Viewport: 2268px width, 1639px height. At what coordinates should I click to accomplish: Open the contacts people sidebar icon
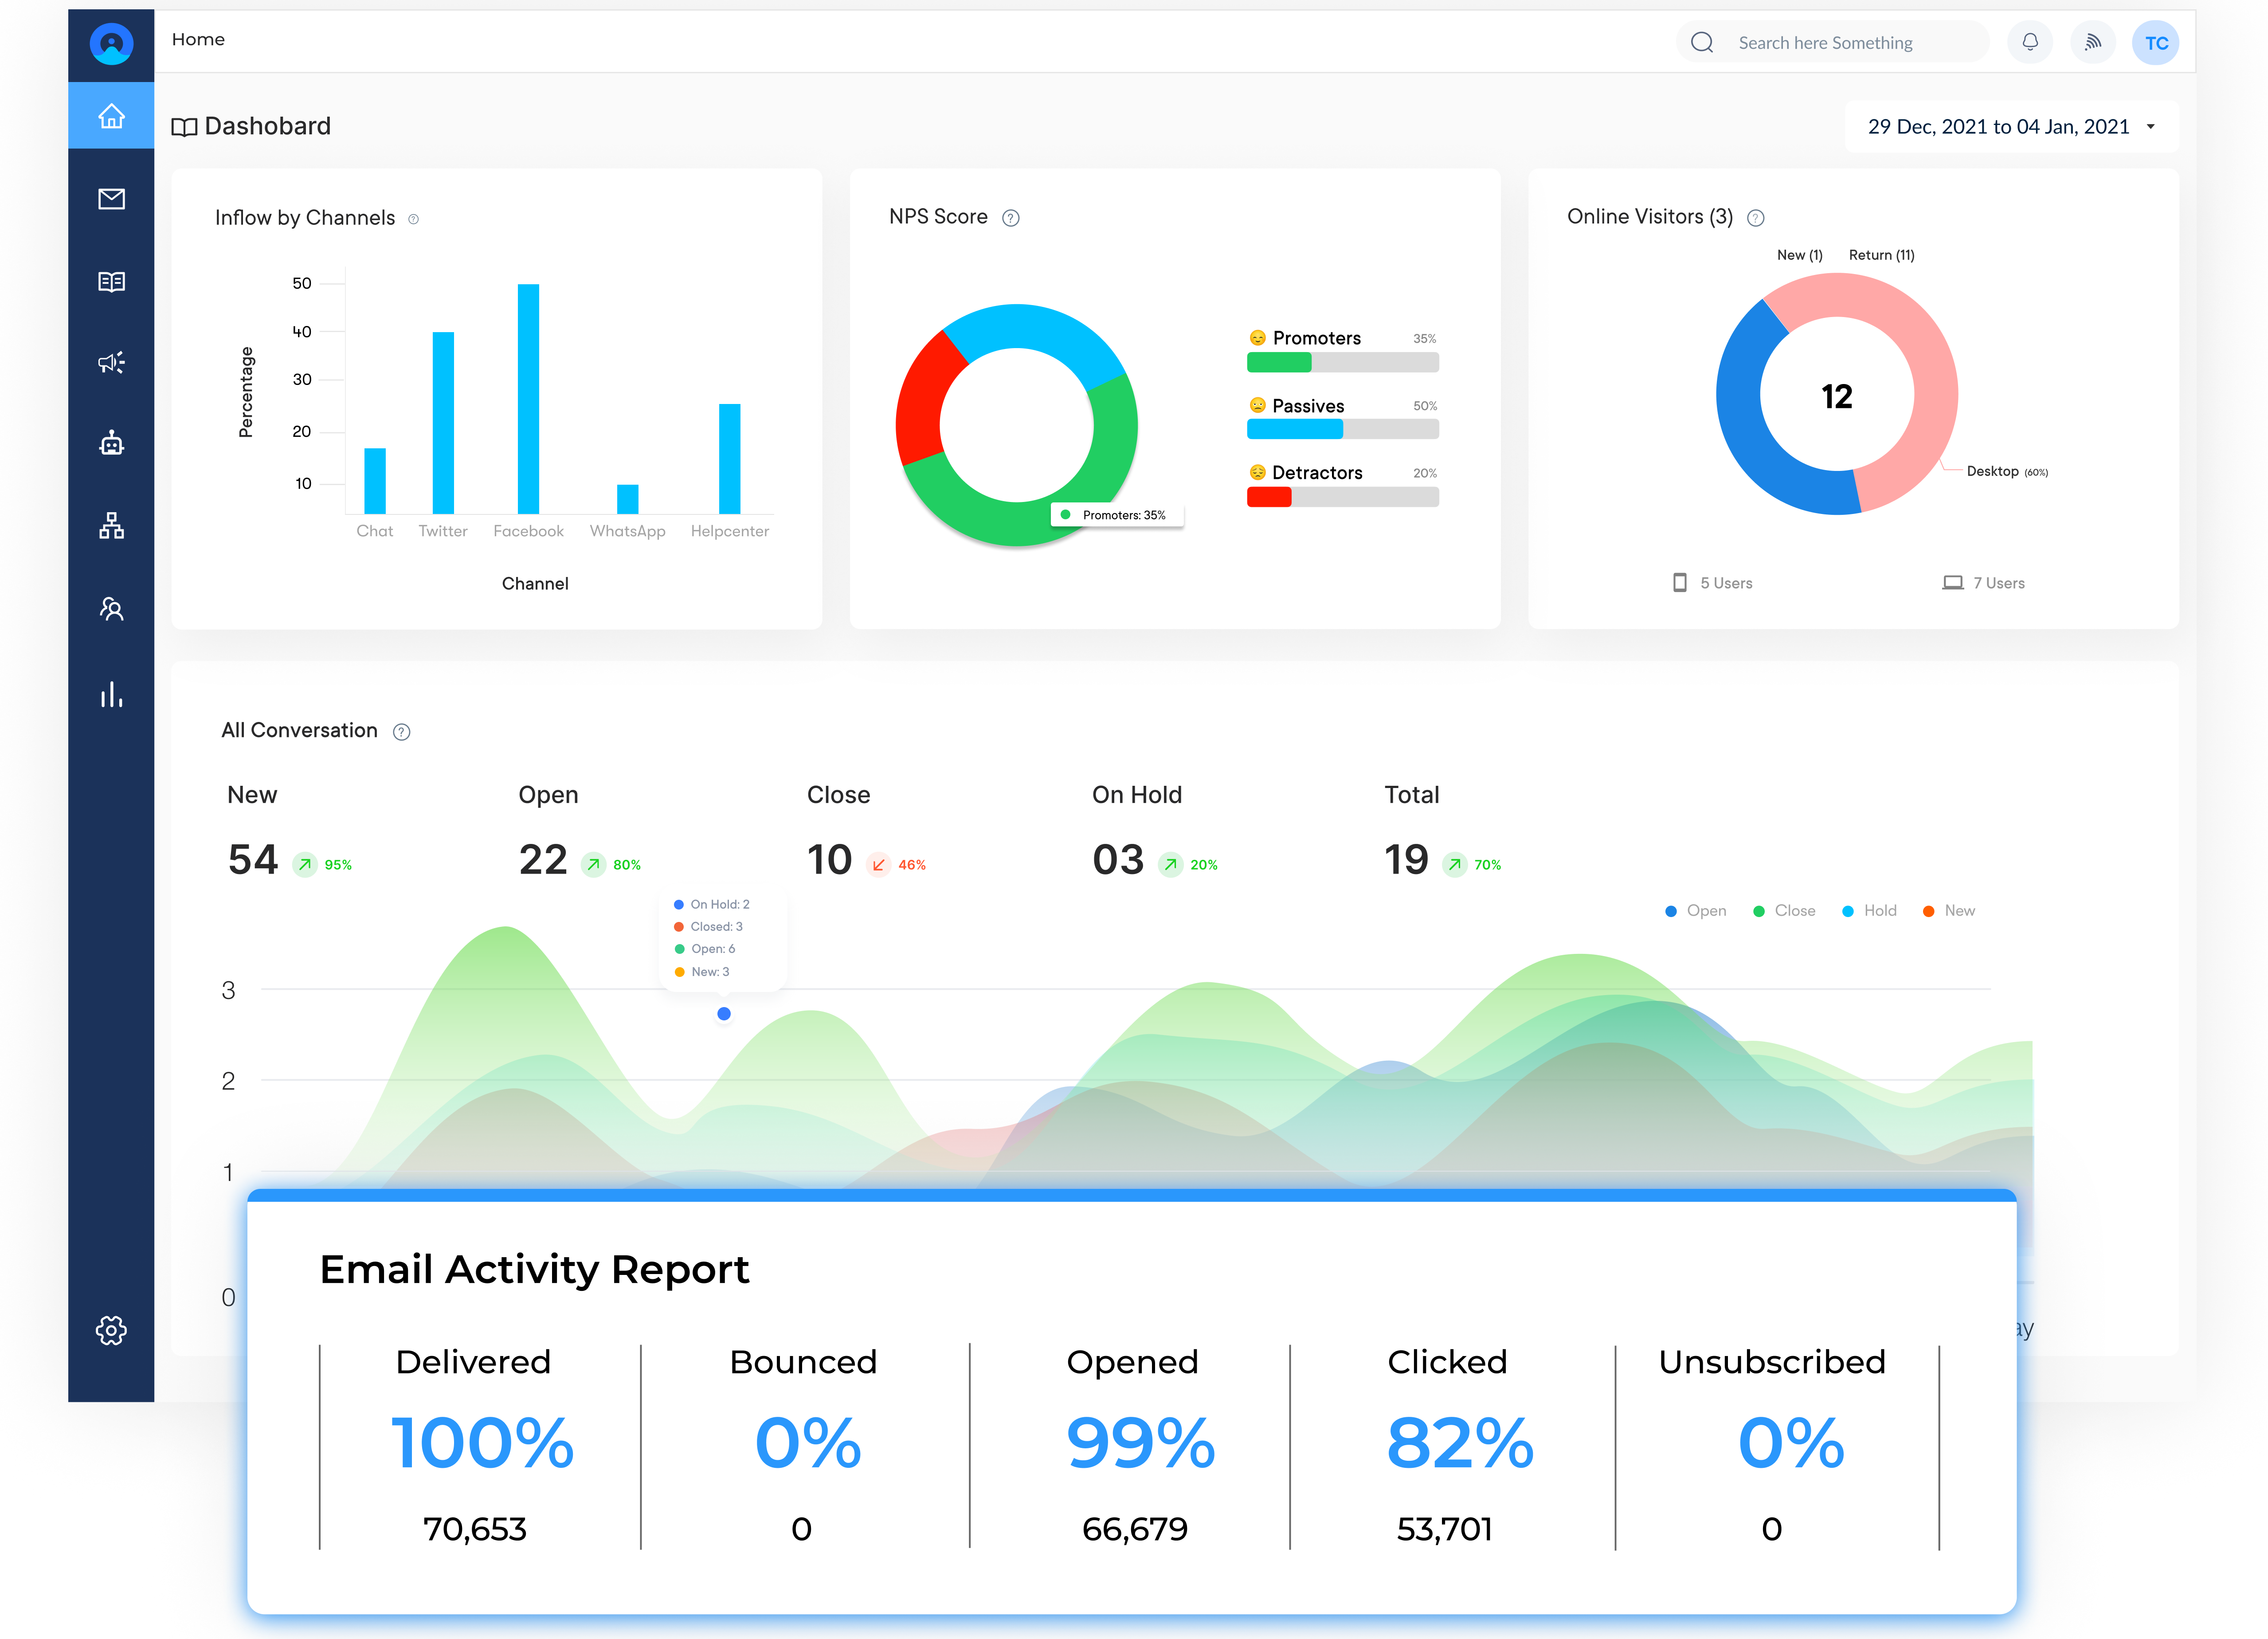point(111,608)
